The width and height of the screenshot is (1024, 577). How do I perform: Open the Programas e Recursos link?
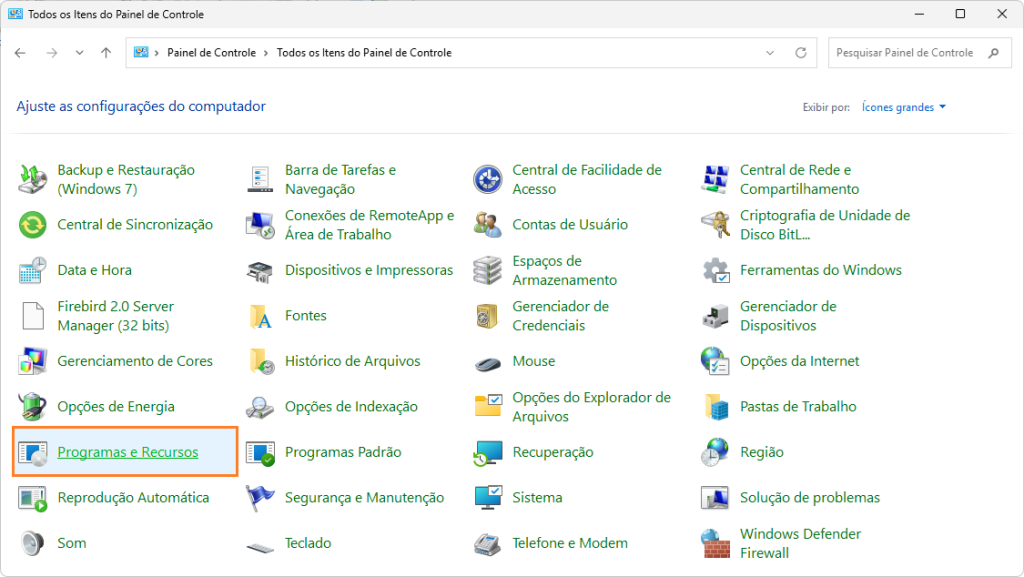click(x=128, y=452)
